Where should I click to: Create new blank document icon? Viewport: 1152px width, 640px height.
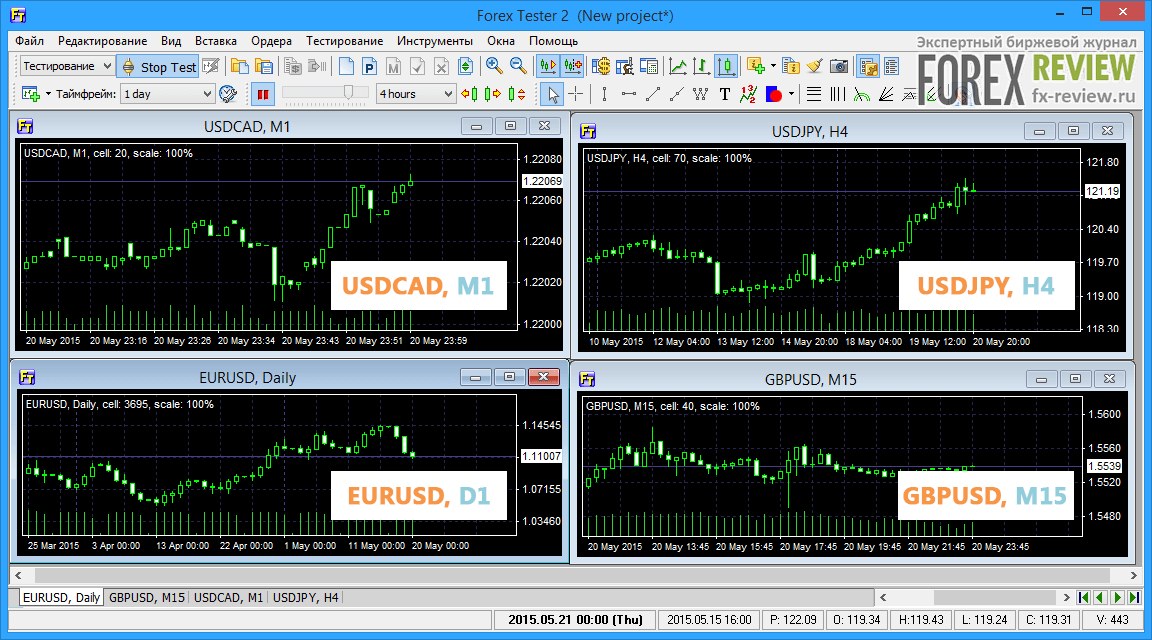[x=346, y=66]
